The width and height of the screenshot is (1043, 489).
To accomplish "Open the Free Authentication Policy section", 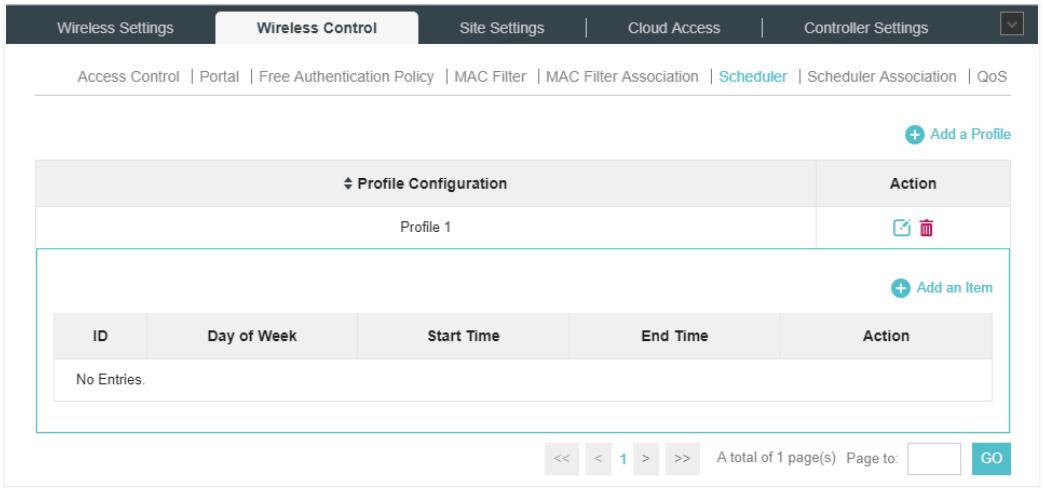I will coord(346,77).
